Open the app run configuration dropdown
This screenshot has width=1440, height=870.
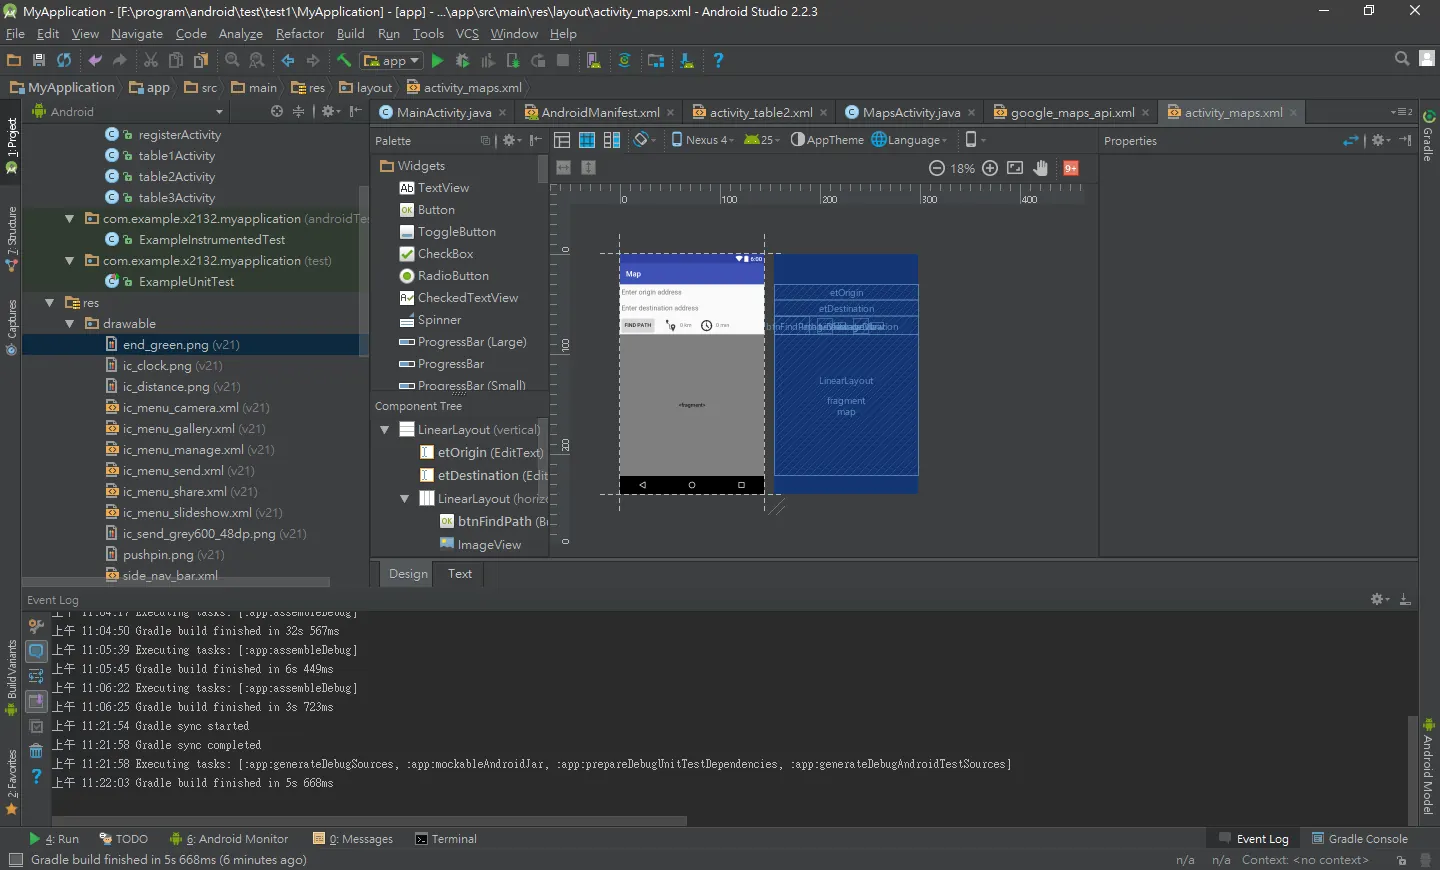point(392,61)
